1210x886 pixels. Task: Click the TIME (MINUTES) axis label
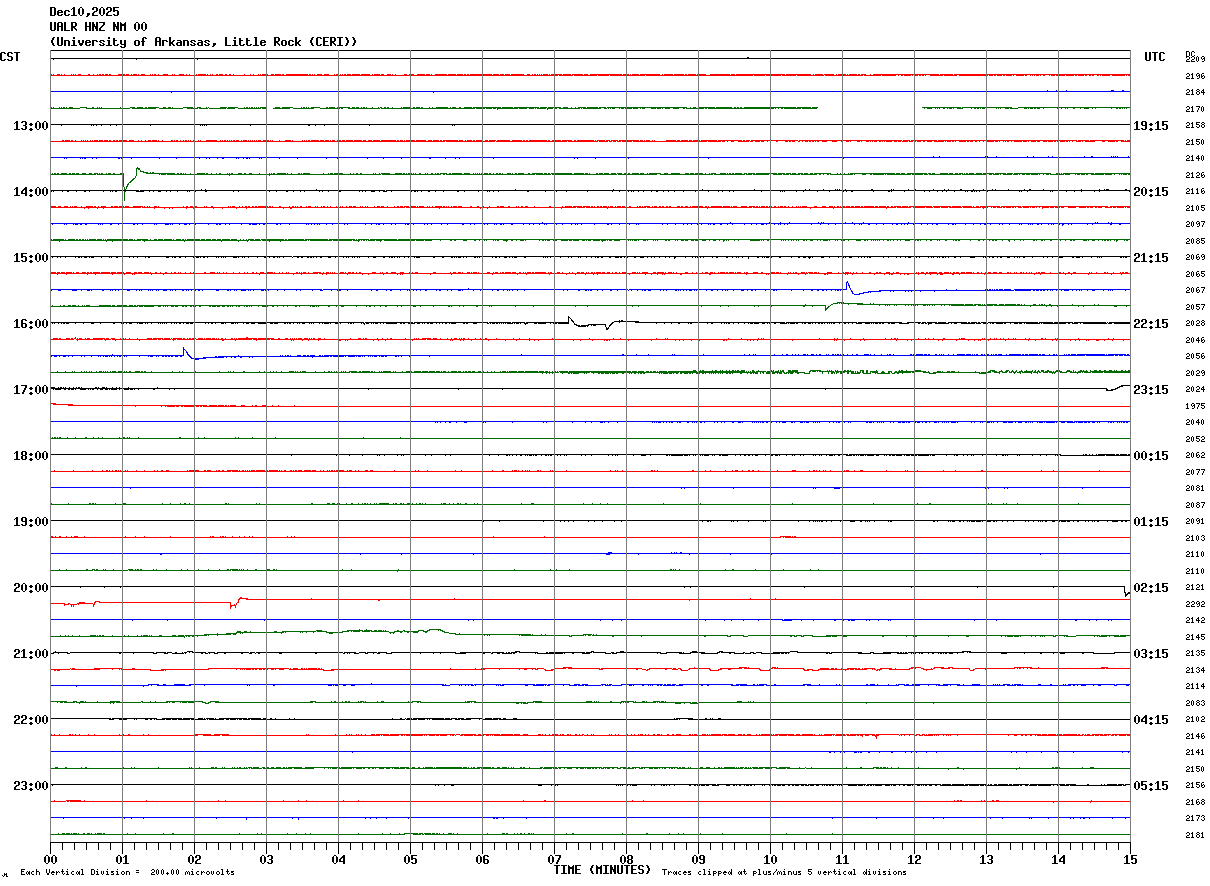pos(602,869)
